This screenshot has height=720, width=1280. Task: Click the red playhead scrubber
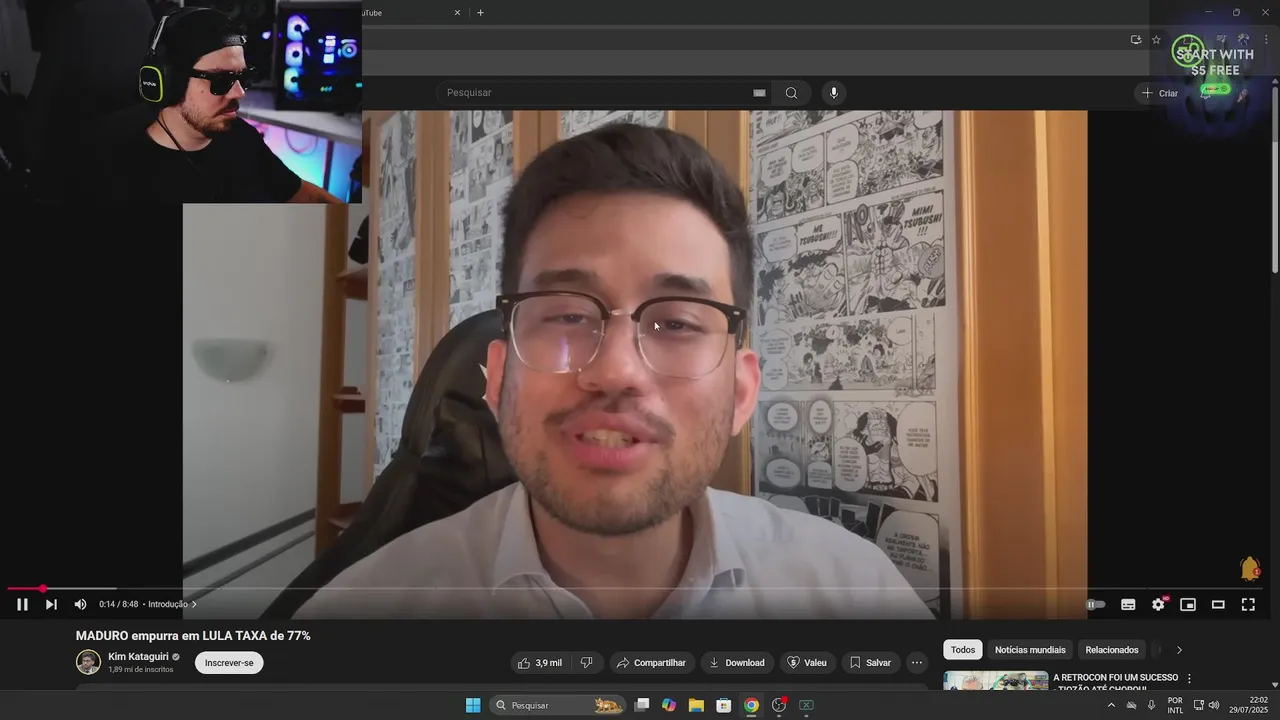click(x=42, y=588)
